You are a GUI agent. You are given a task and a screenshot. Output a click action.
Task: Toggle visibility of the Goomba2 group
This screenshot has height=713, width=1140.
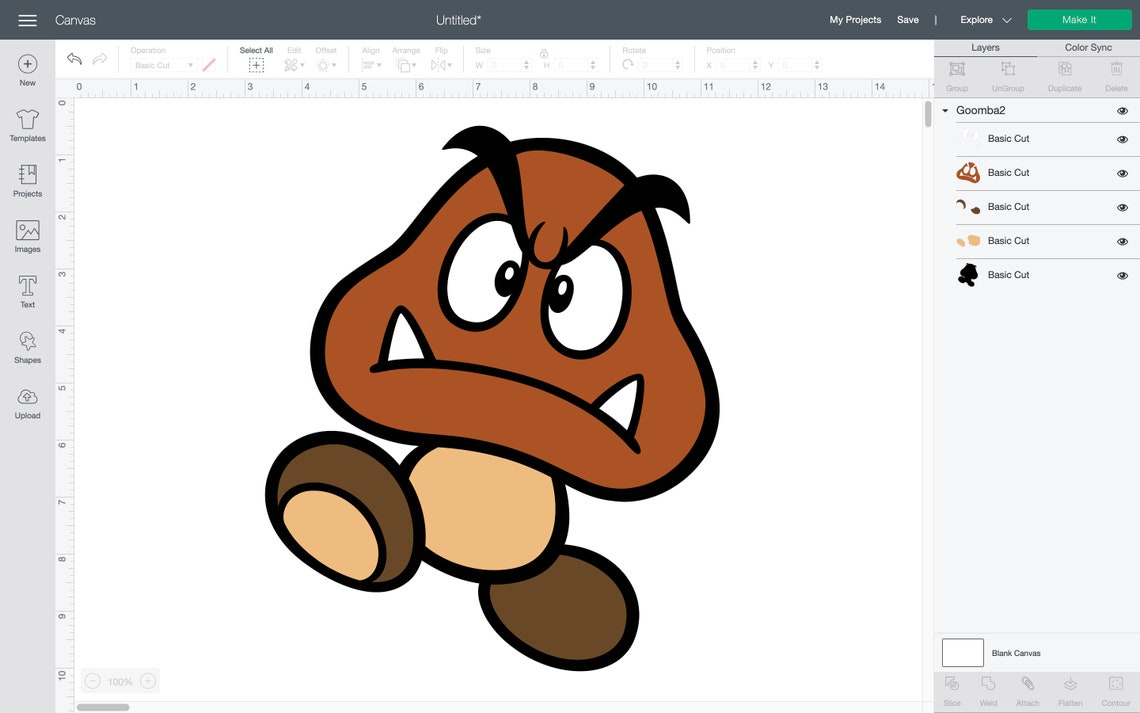click(1121, 110)
